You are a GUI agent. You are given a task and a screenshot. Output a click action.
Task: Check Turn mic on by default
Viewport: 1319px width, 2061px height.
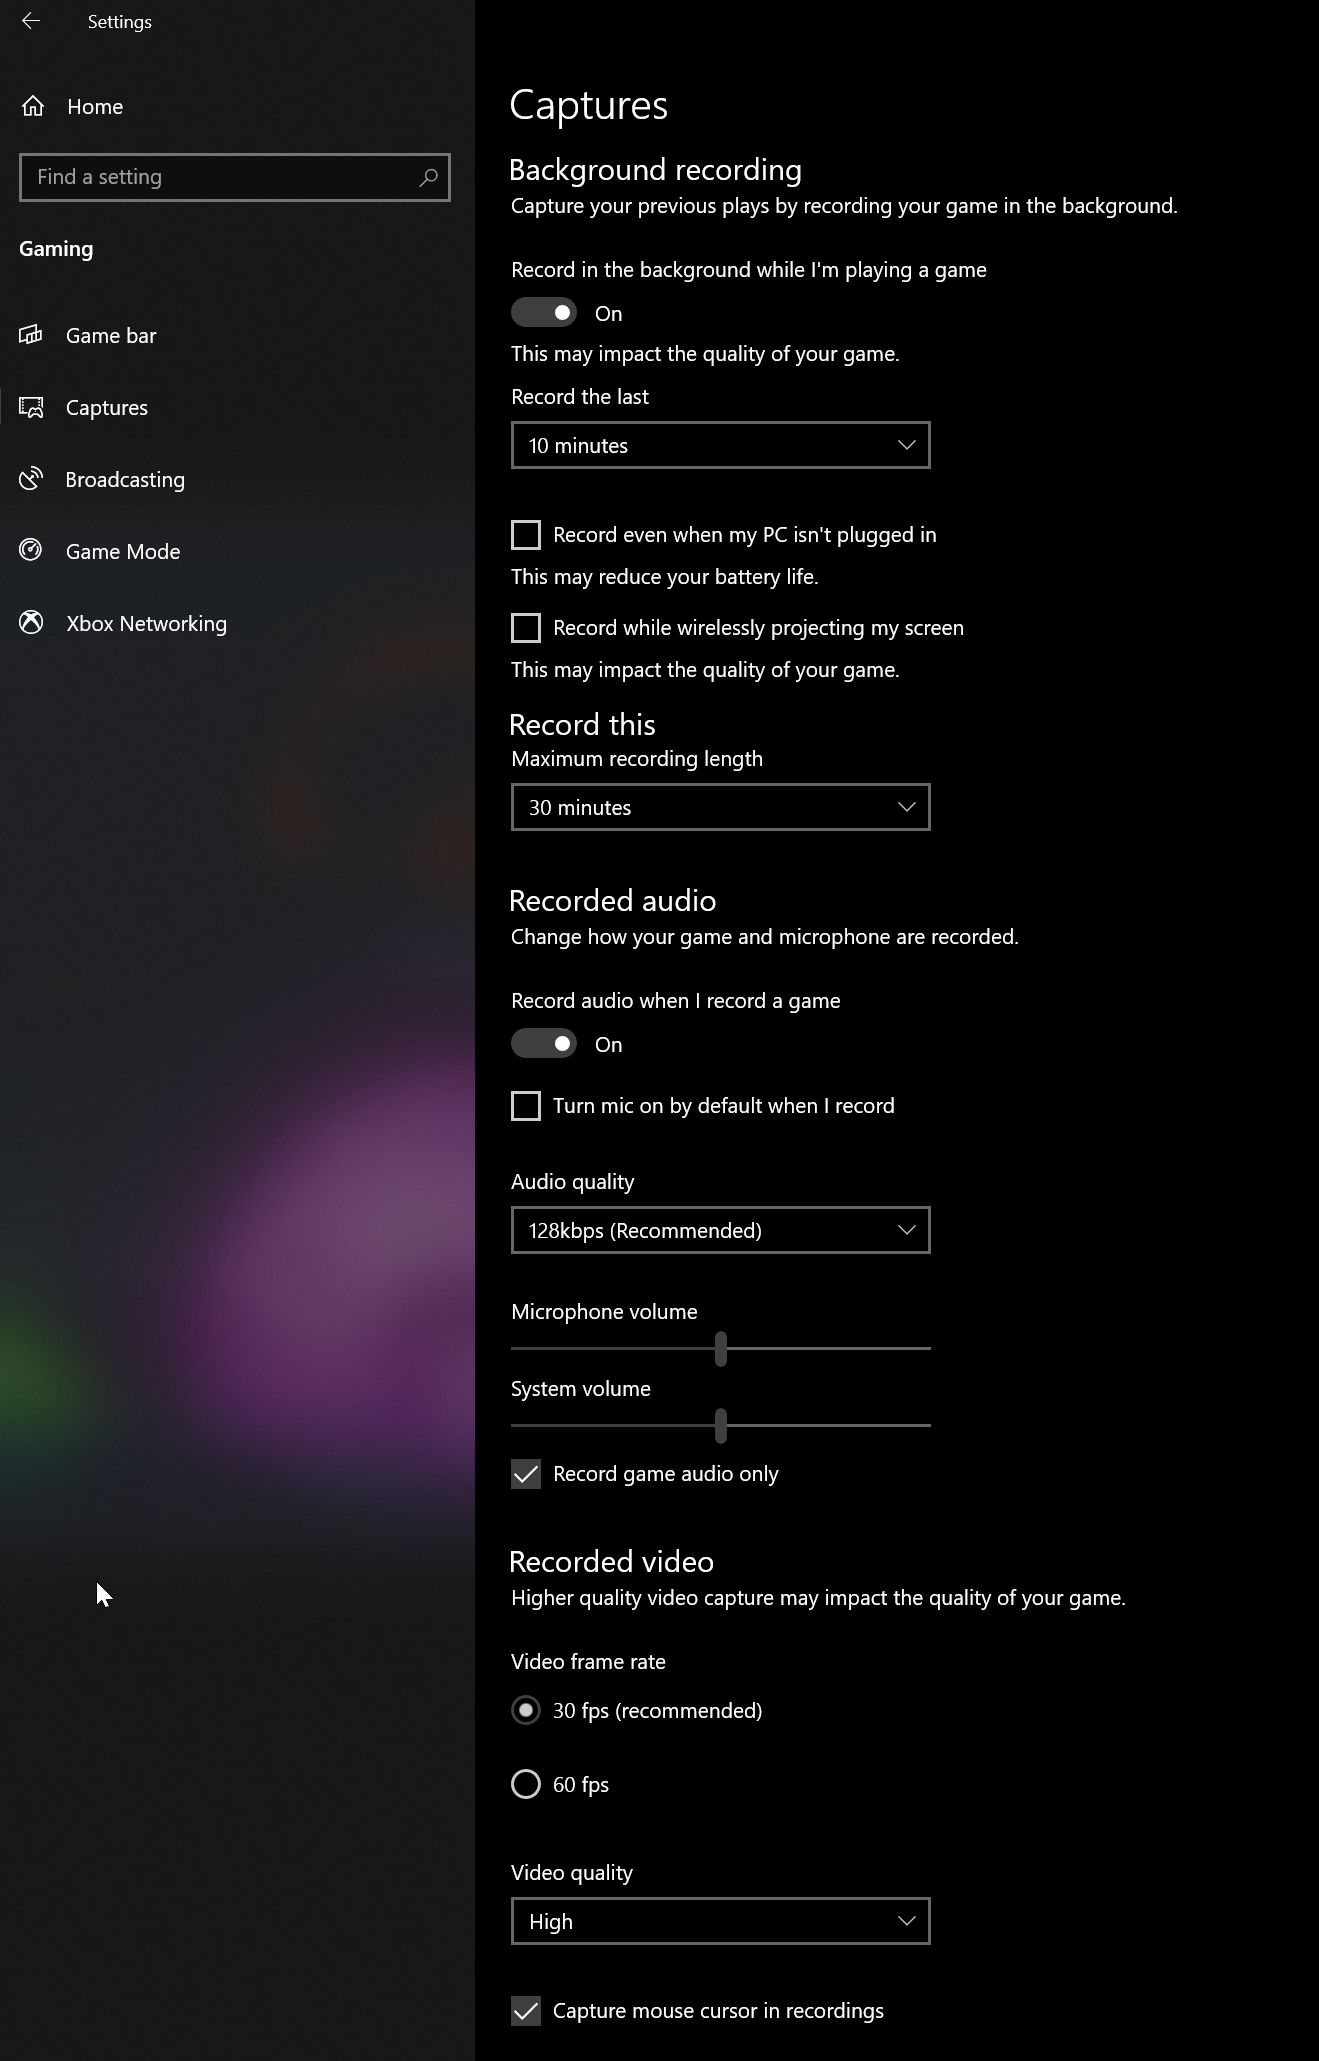tap(526, 1106)
